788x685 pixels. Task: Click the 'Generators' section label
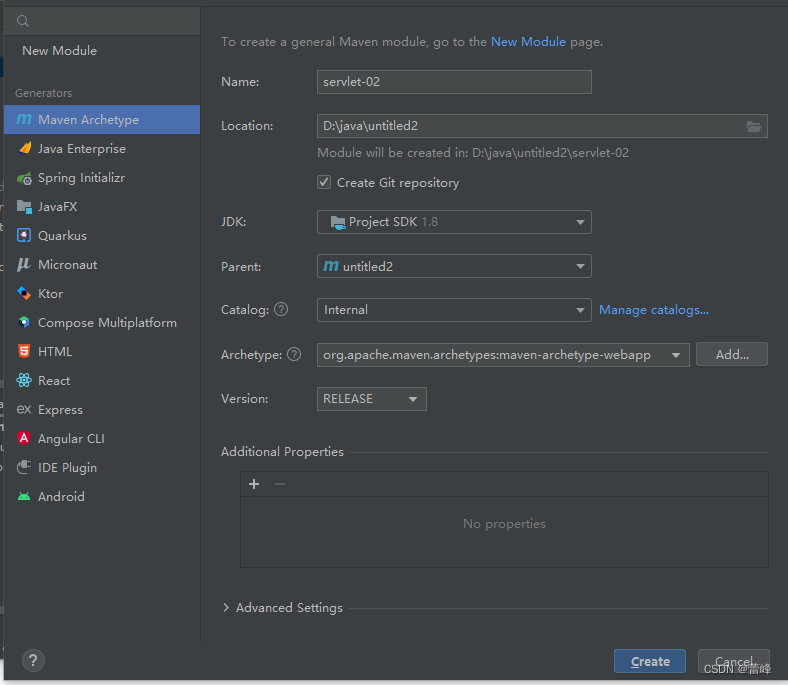pos(44,93)
